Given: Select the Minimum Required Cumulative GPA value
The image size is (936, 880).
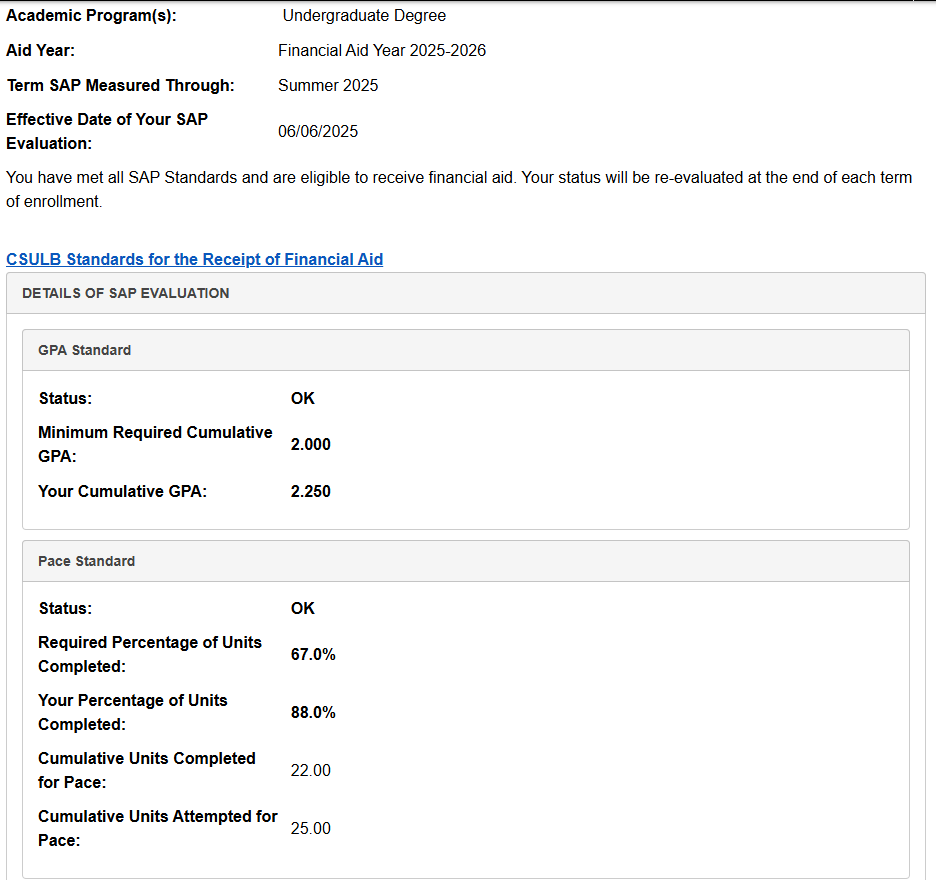Looking at the screenshot, I should (x=310, y=444).
